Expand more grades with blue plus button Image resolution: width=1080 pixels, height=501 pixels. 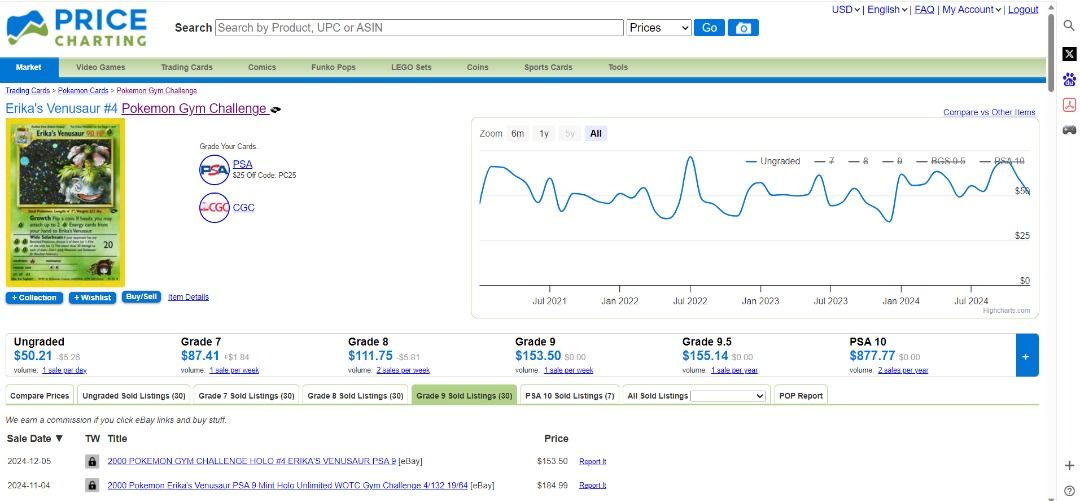1027,356
